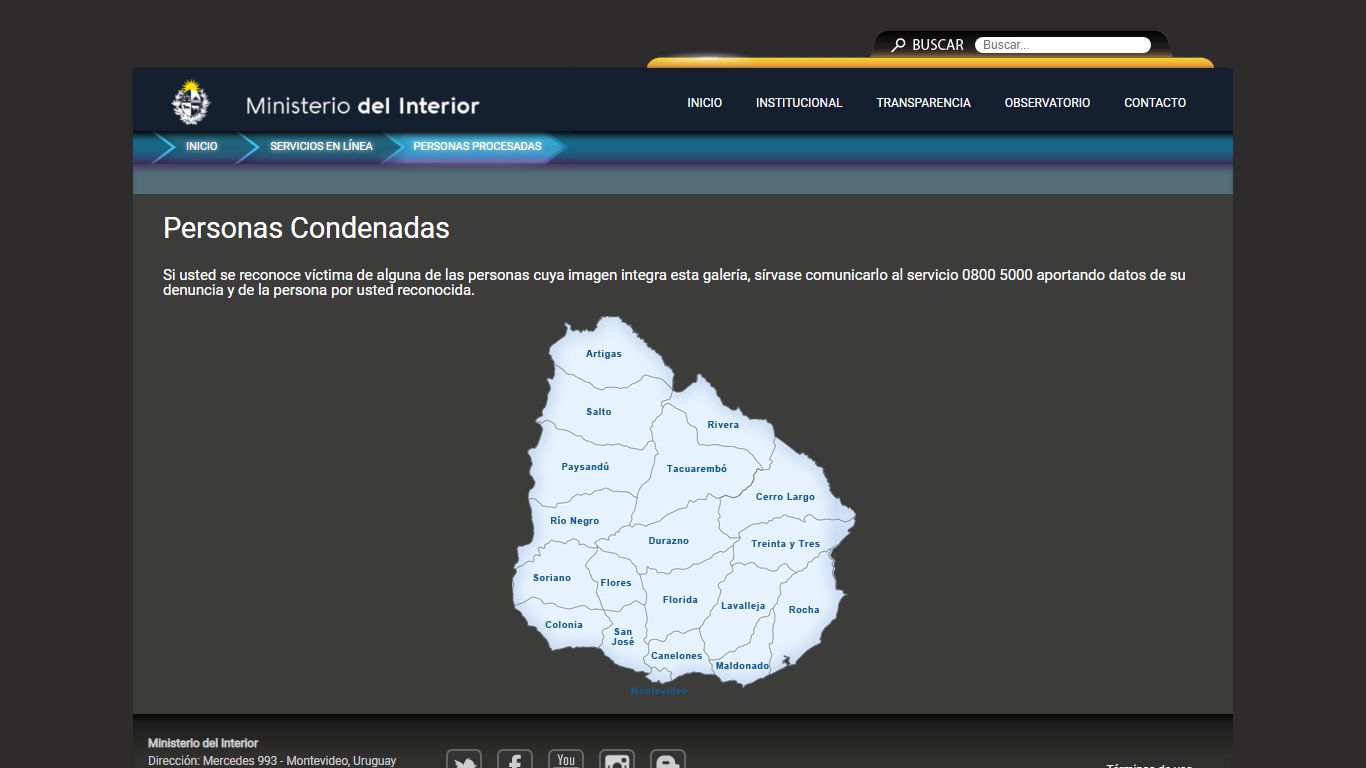The image size is (1366, 768).
Task: Select Salto department on the map
Action: pyautogui.click(x=599, y=412)
